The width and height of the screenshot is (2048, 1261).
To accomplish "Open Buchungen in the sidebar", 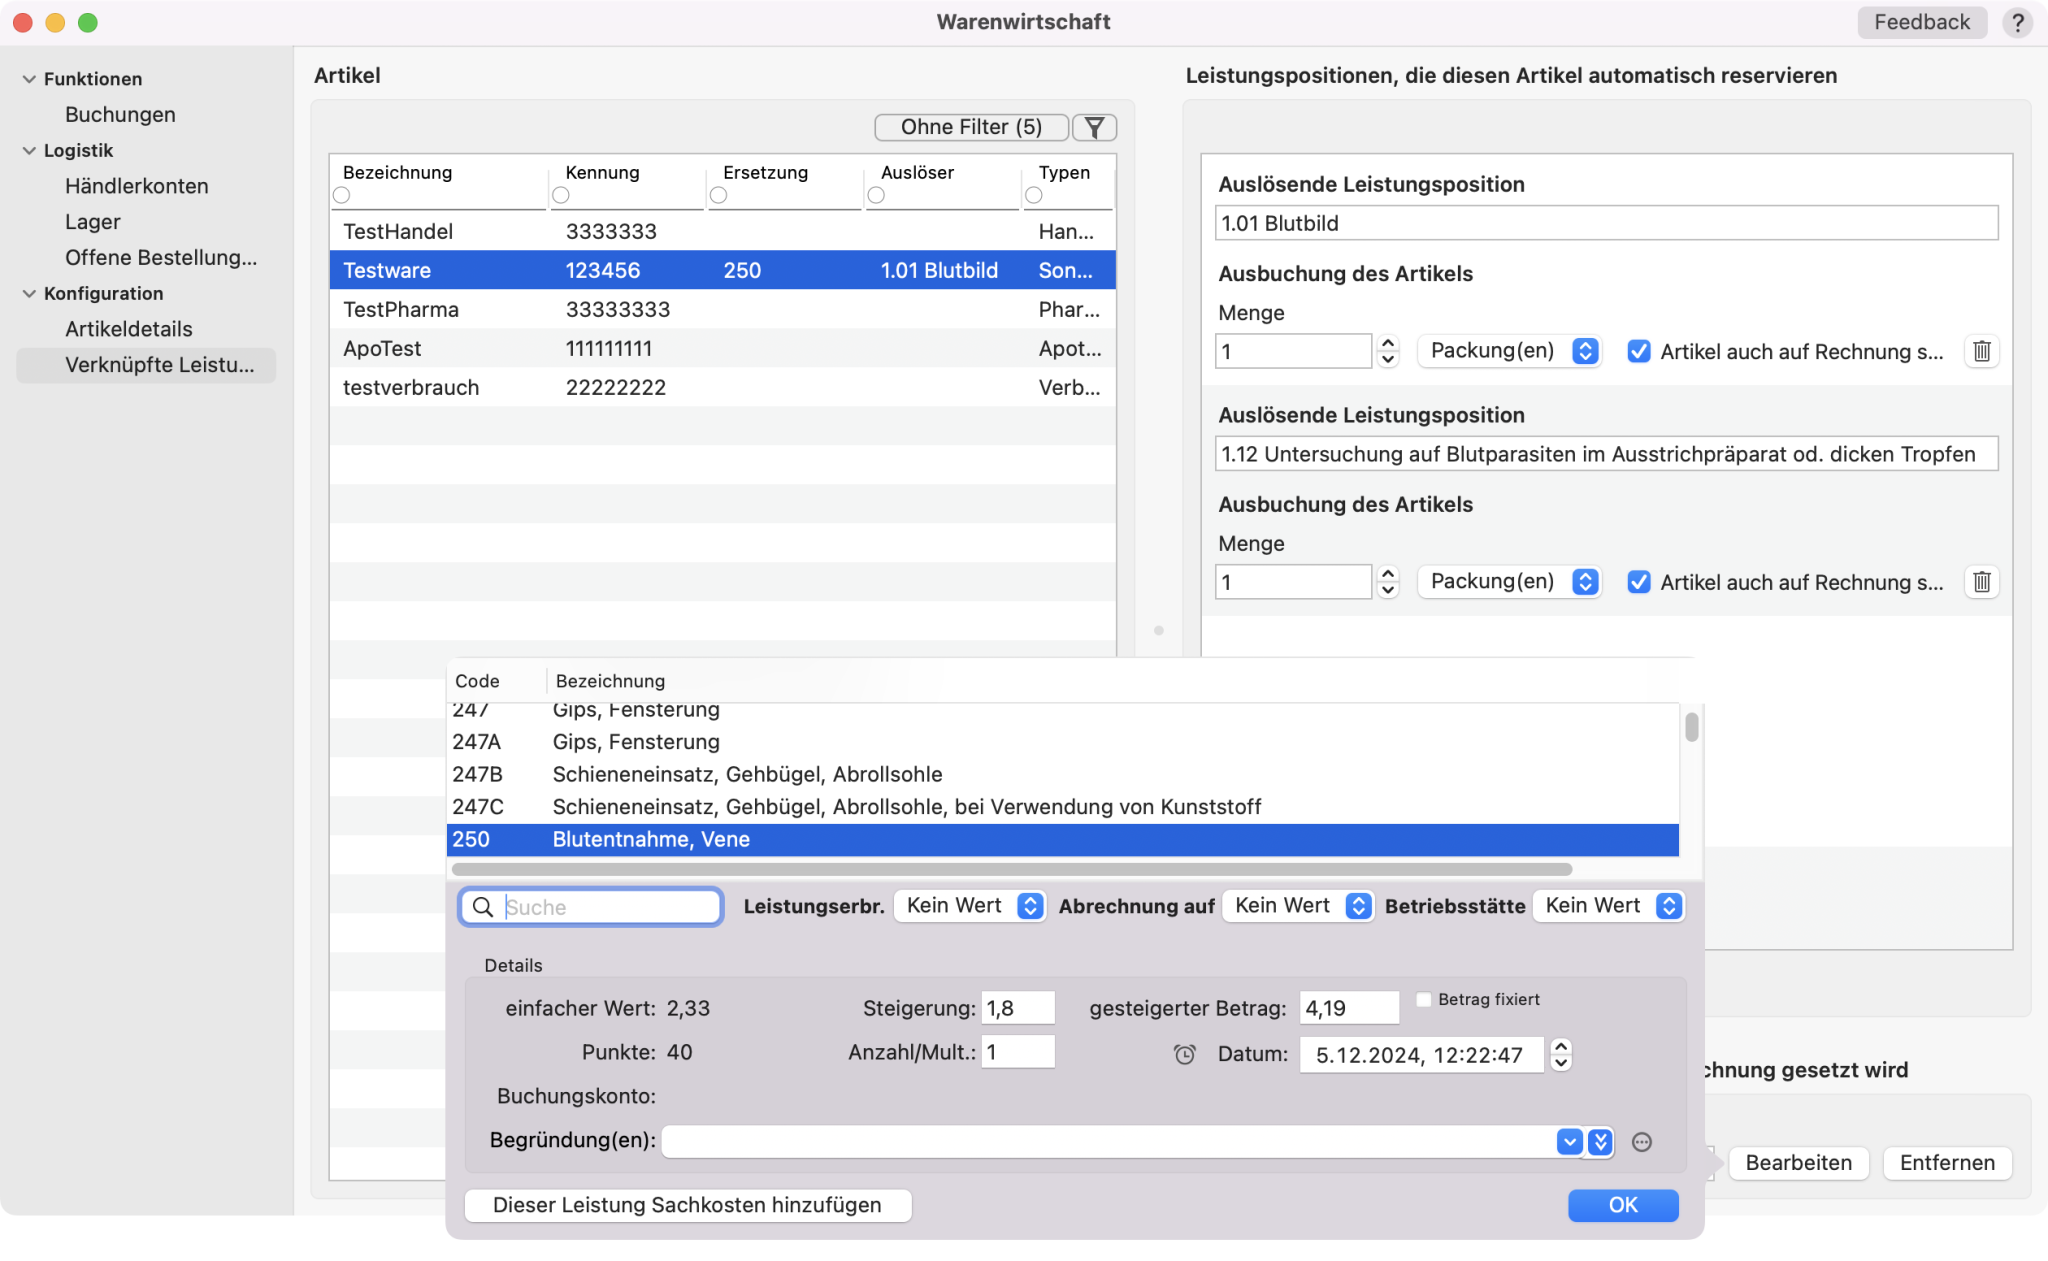I will [x=120, y=115].
